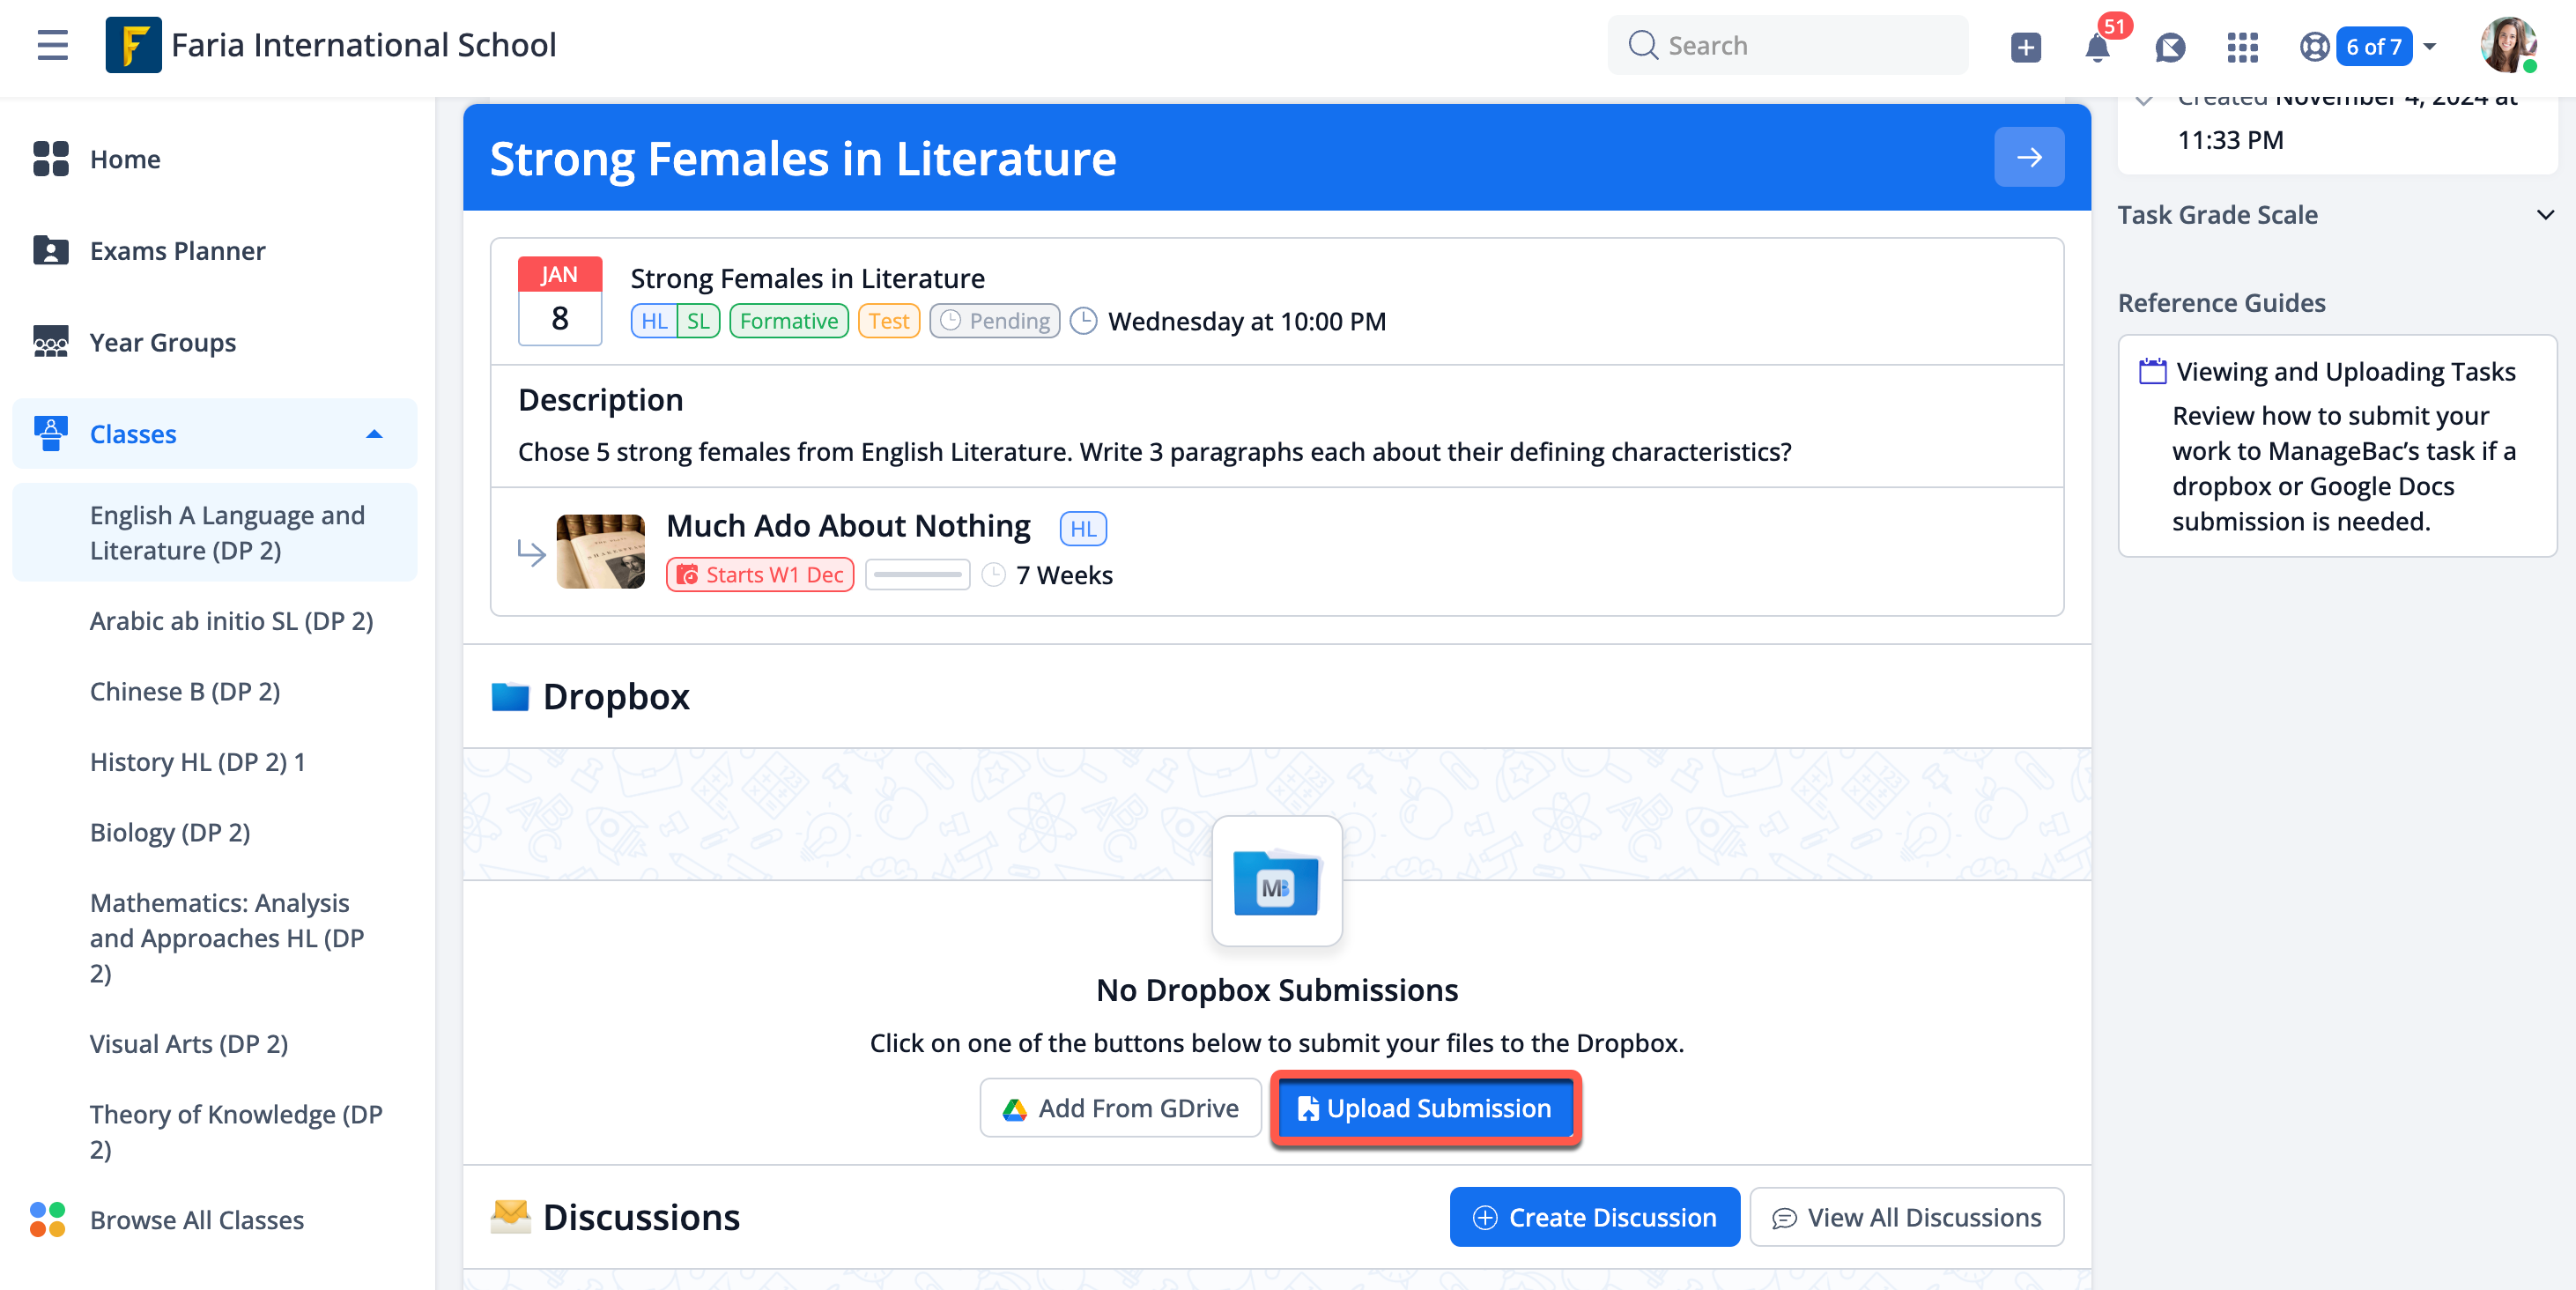The height and width of the screenshot is (1290, 2576).
Task: Open the hamburger navigation menu
Action: tap(52, 45)
